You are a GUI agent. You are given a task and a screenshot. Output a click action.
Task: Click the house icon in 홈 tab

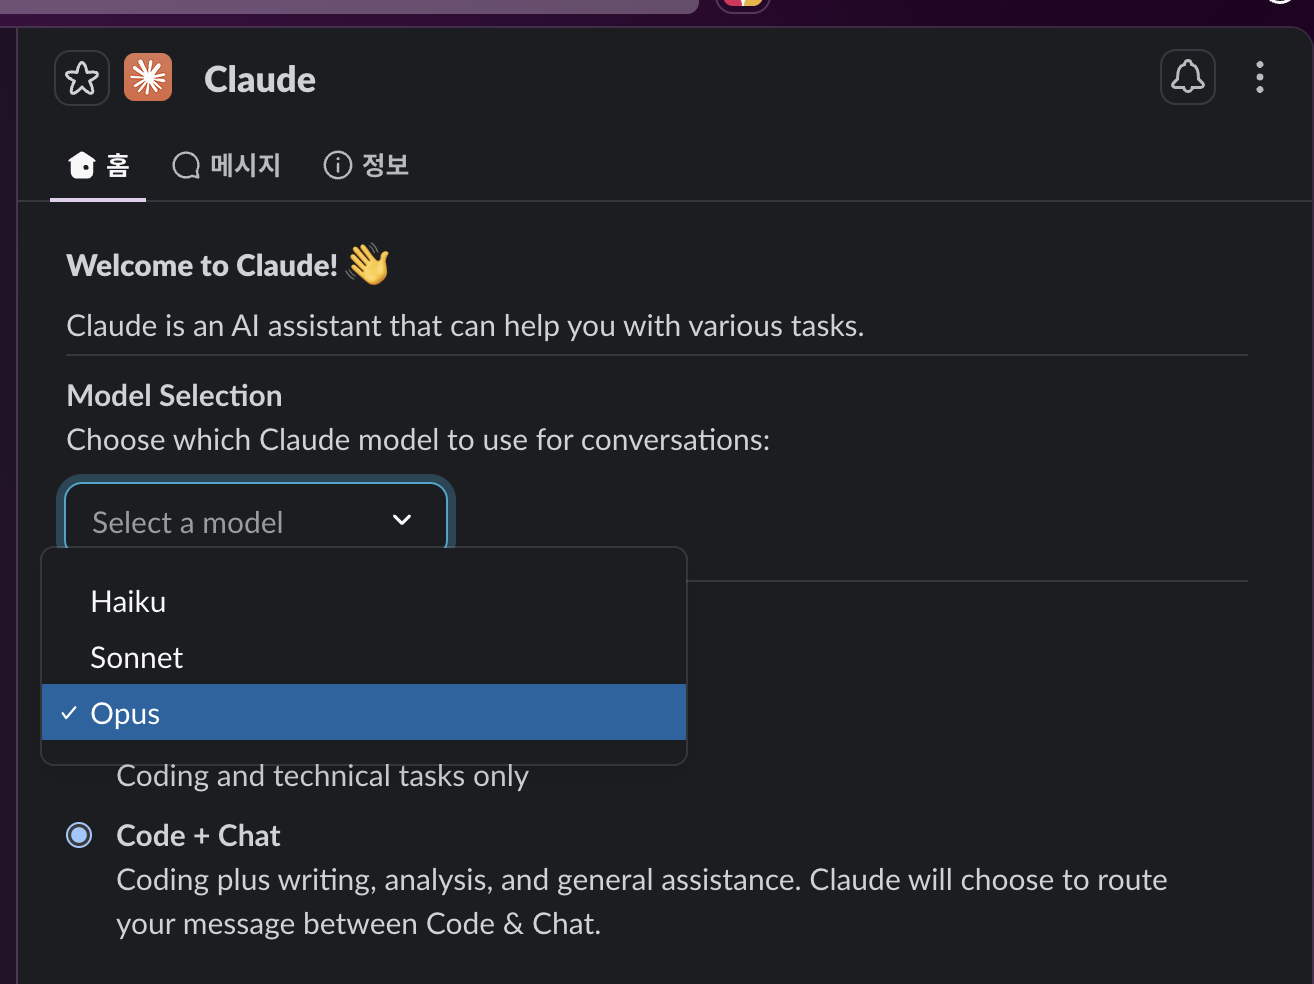tap(82, 165)
